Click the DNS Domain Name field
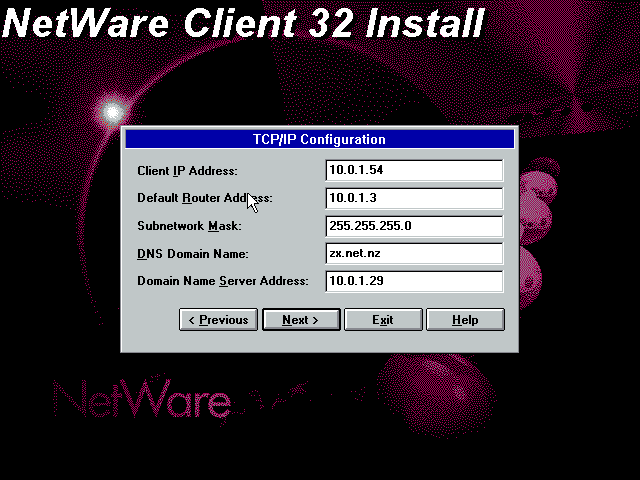Viewport: 640px width, 480px height. (x=414, y=253)
